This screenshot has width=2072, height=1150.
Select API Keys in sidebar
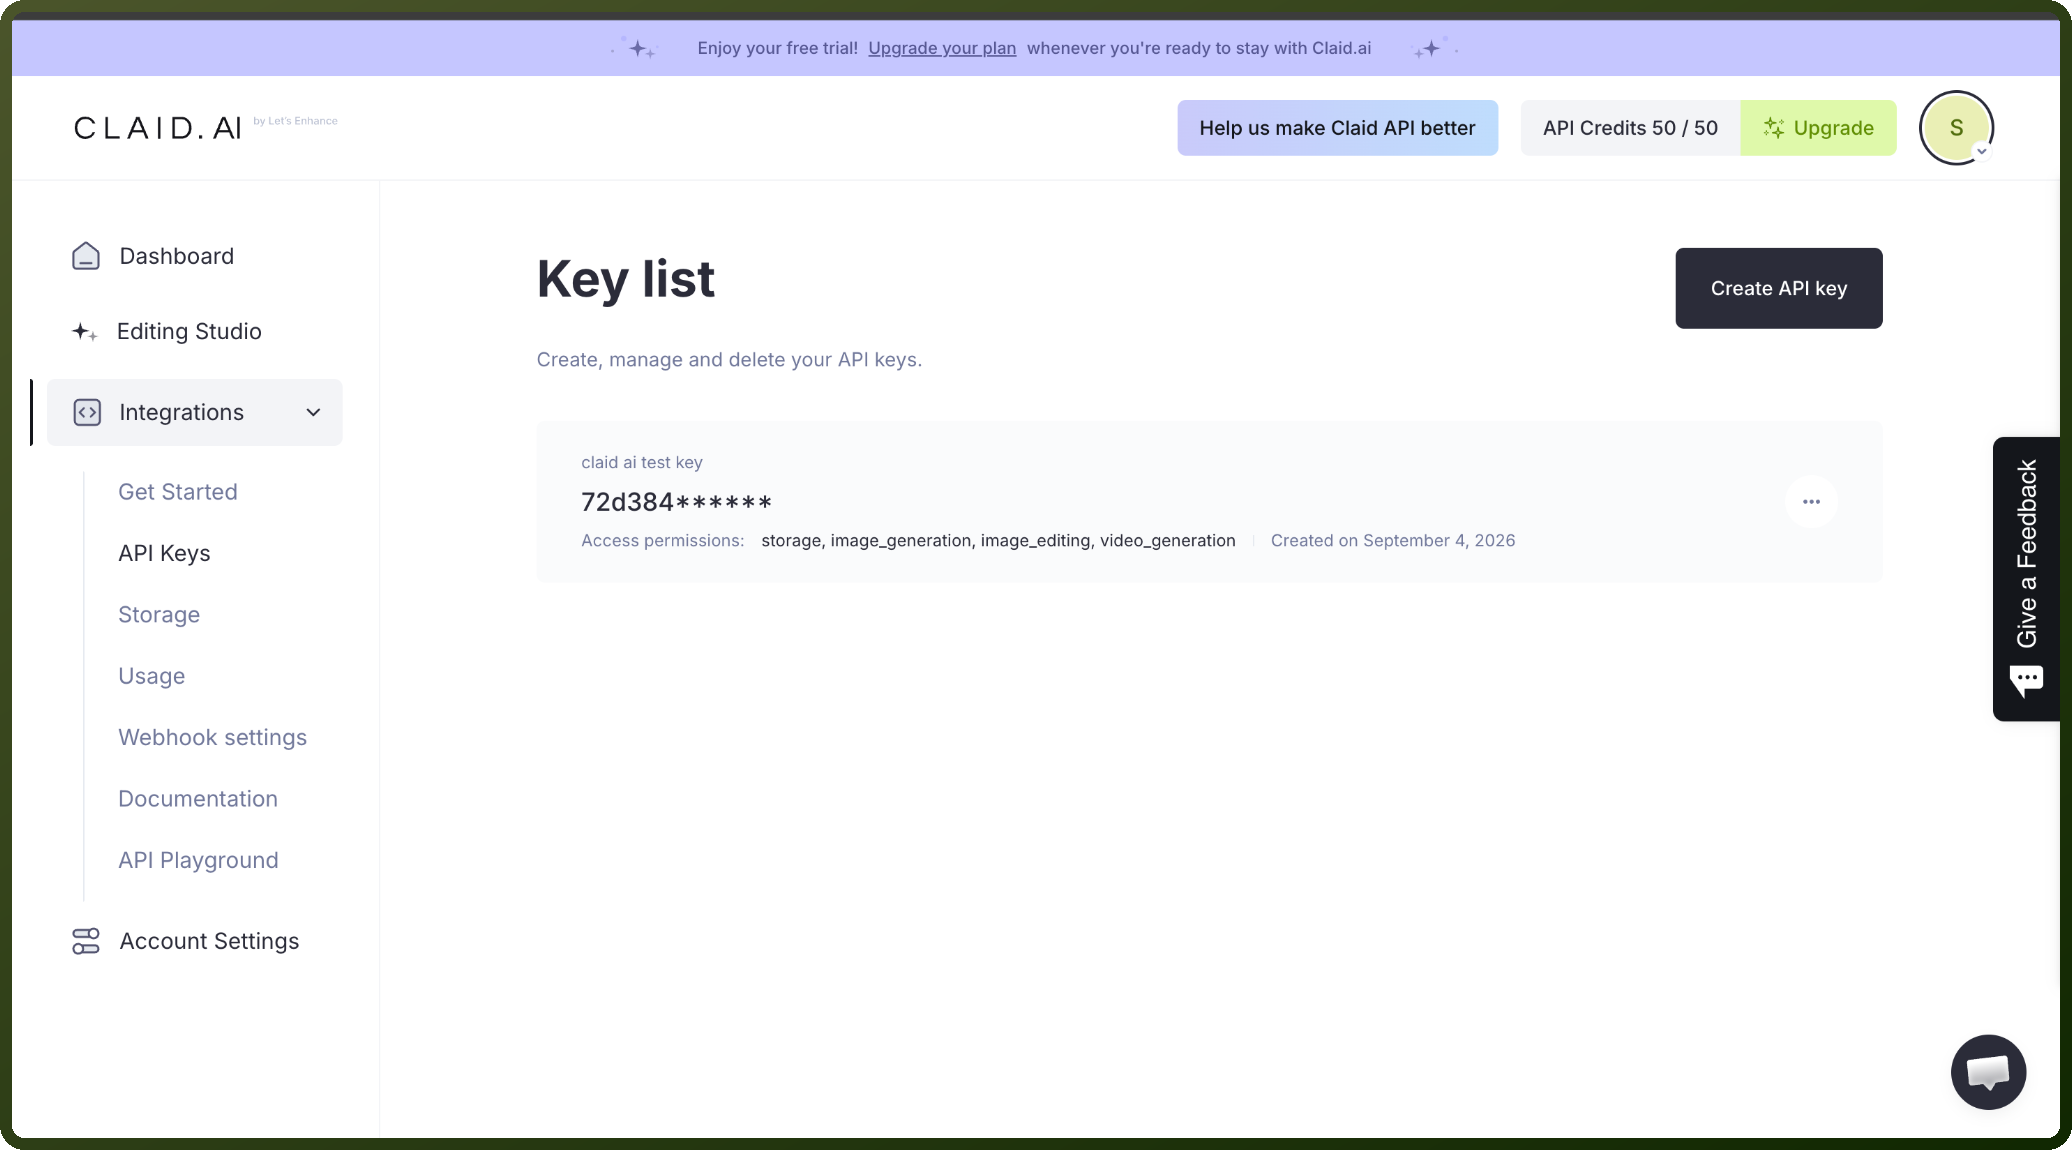[164, 553]
